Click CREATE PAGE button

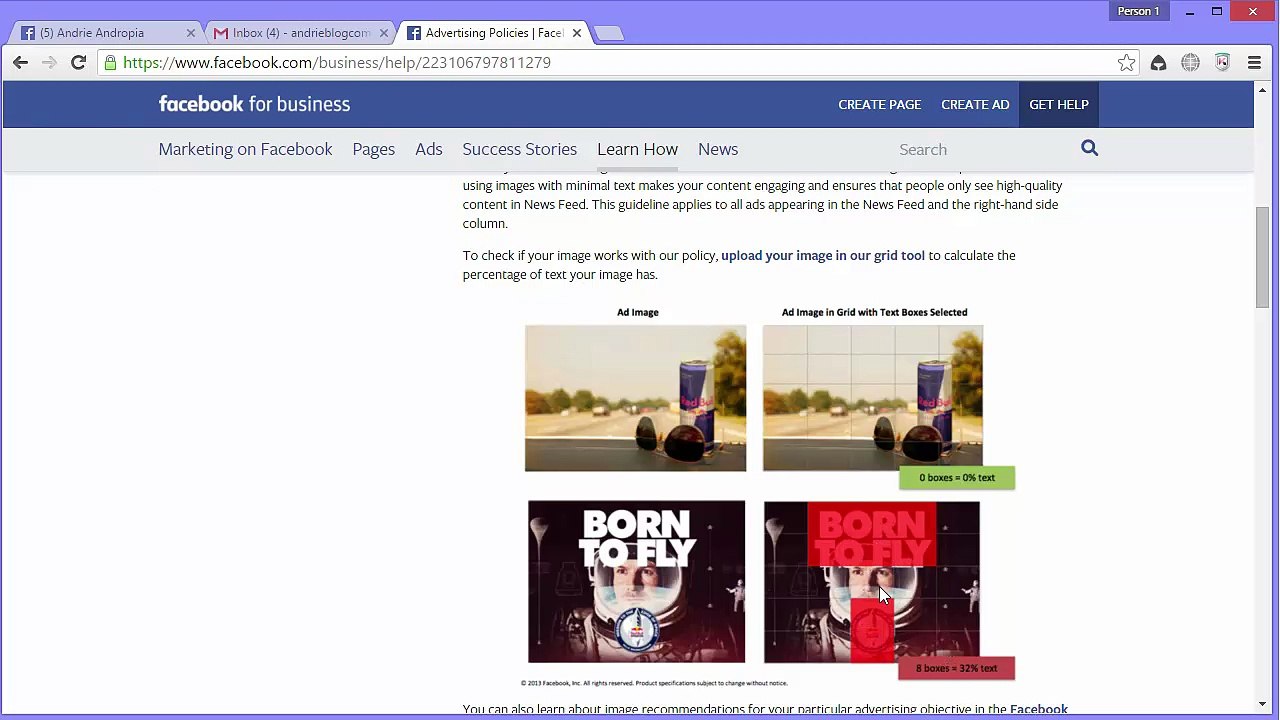coord(880,104)
